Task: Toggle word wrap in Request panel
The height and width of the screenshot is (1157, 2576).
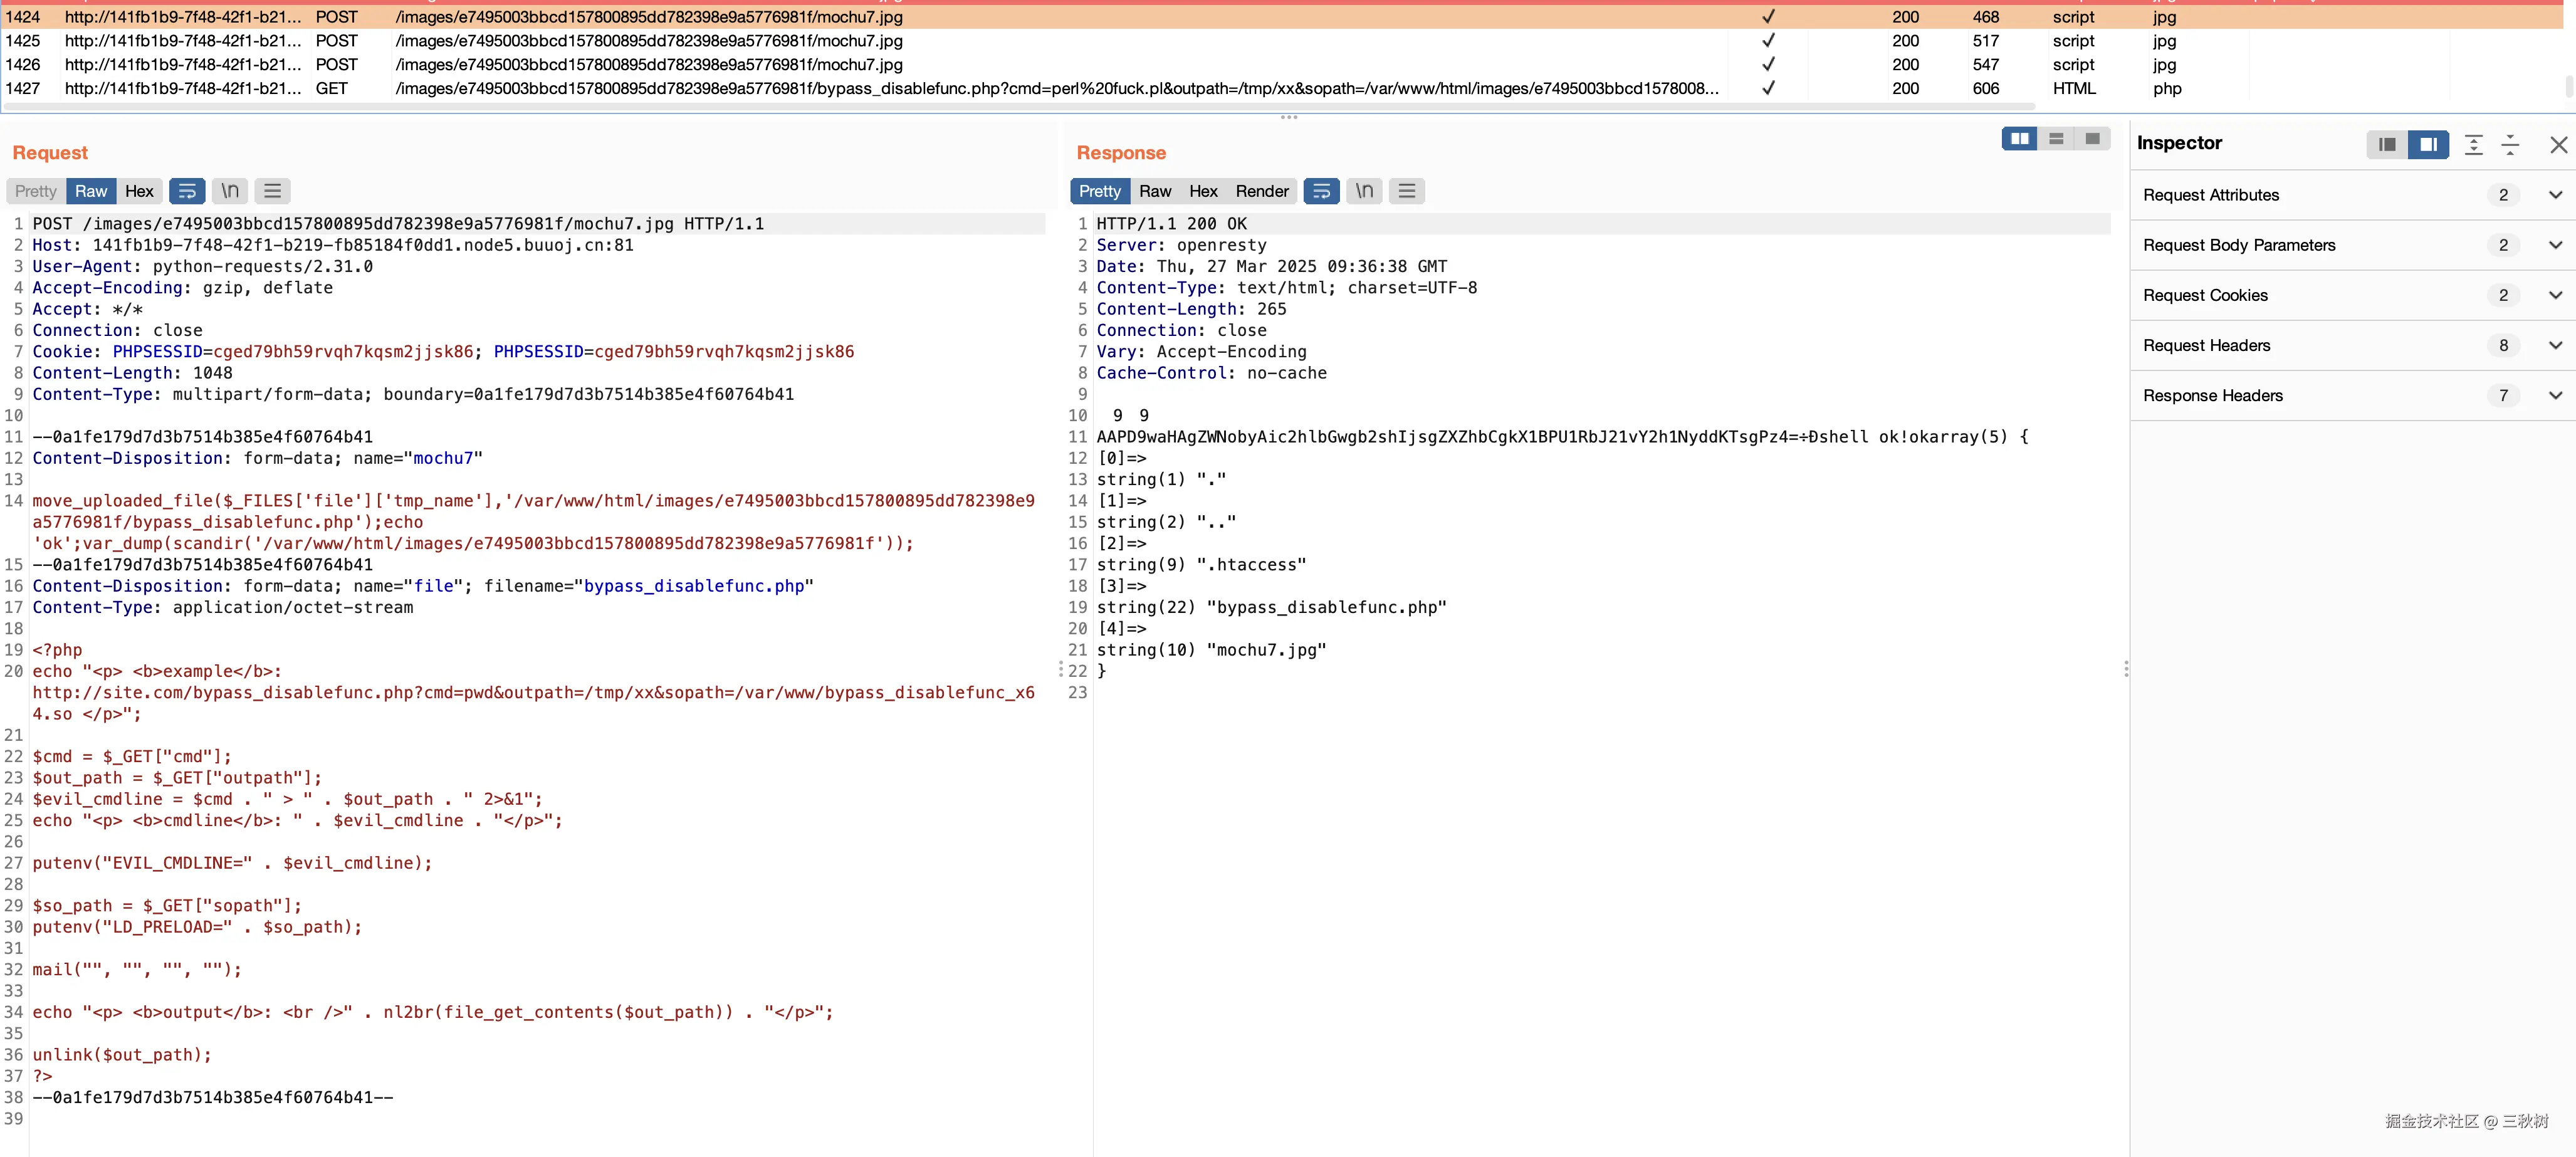Action: pyautogui.click(x=187, y=191)
